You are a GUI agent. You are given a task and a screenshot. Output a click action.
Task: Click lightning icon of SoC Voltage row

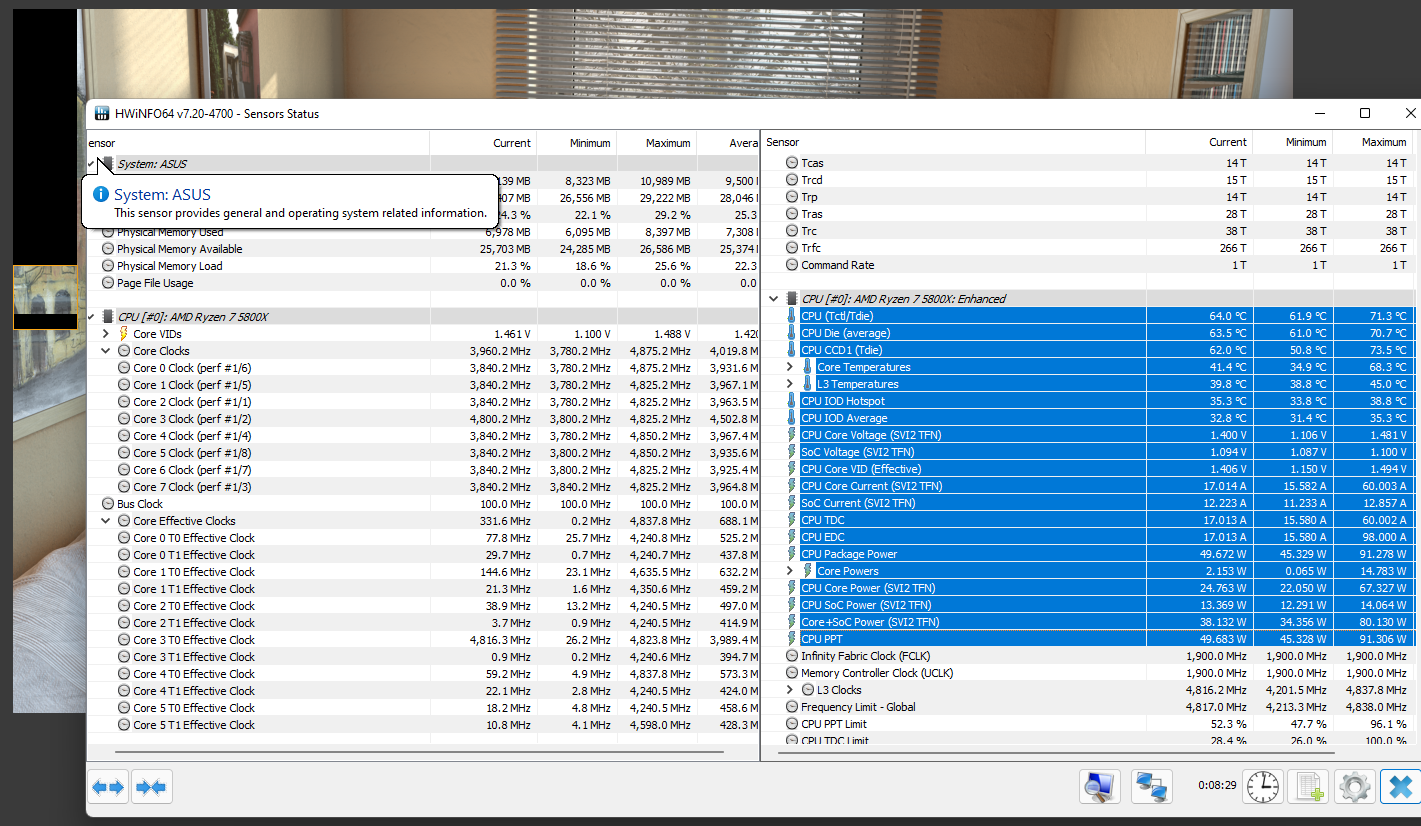tap(792, 452)
